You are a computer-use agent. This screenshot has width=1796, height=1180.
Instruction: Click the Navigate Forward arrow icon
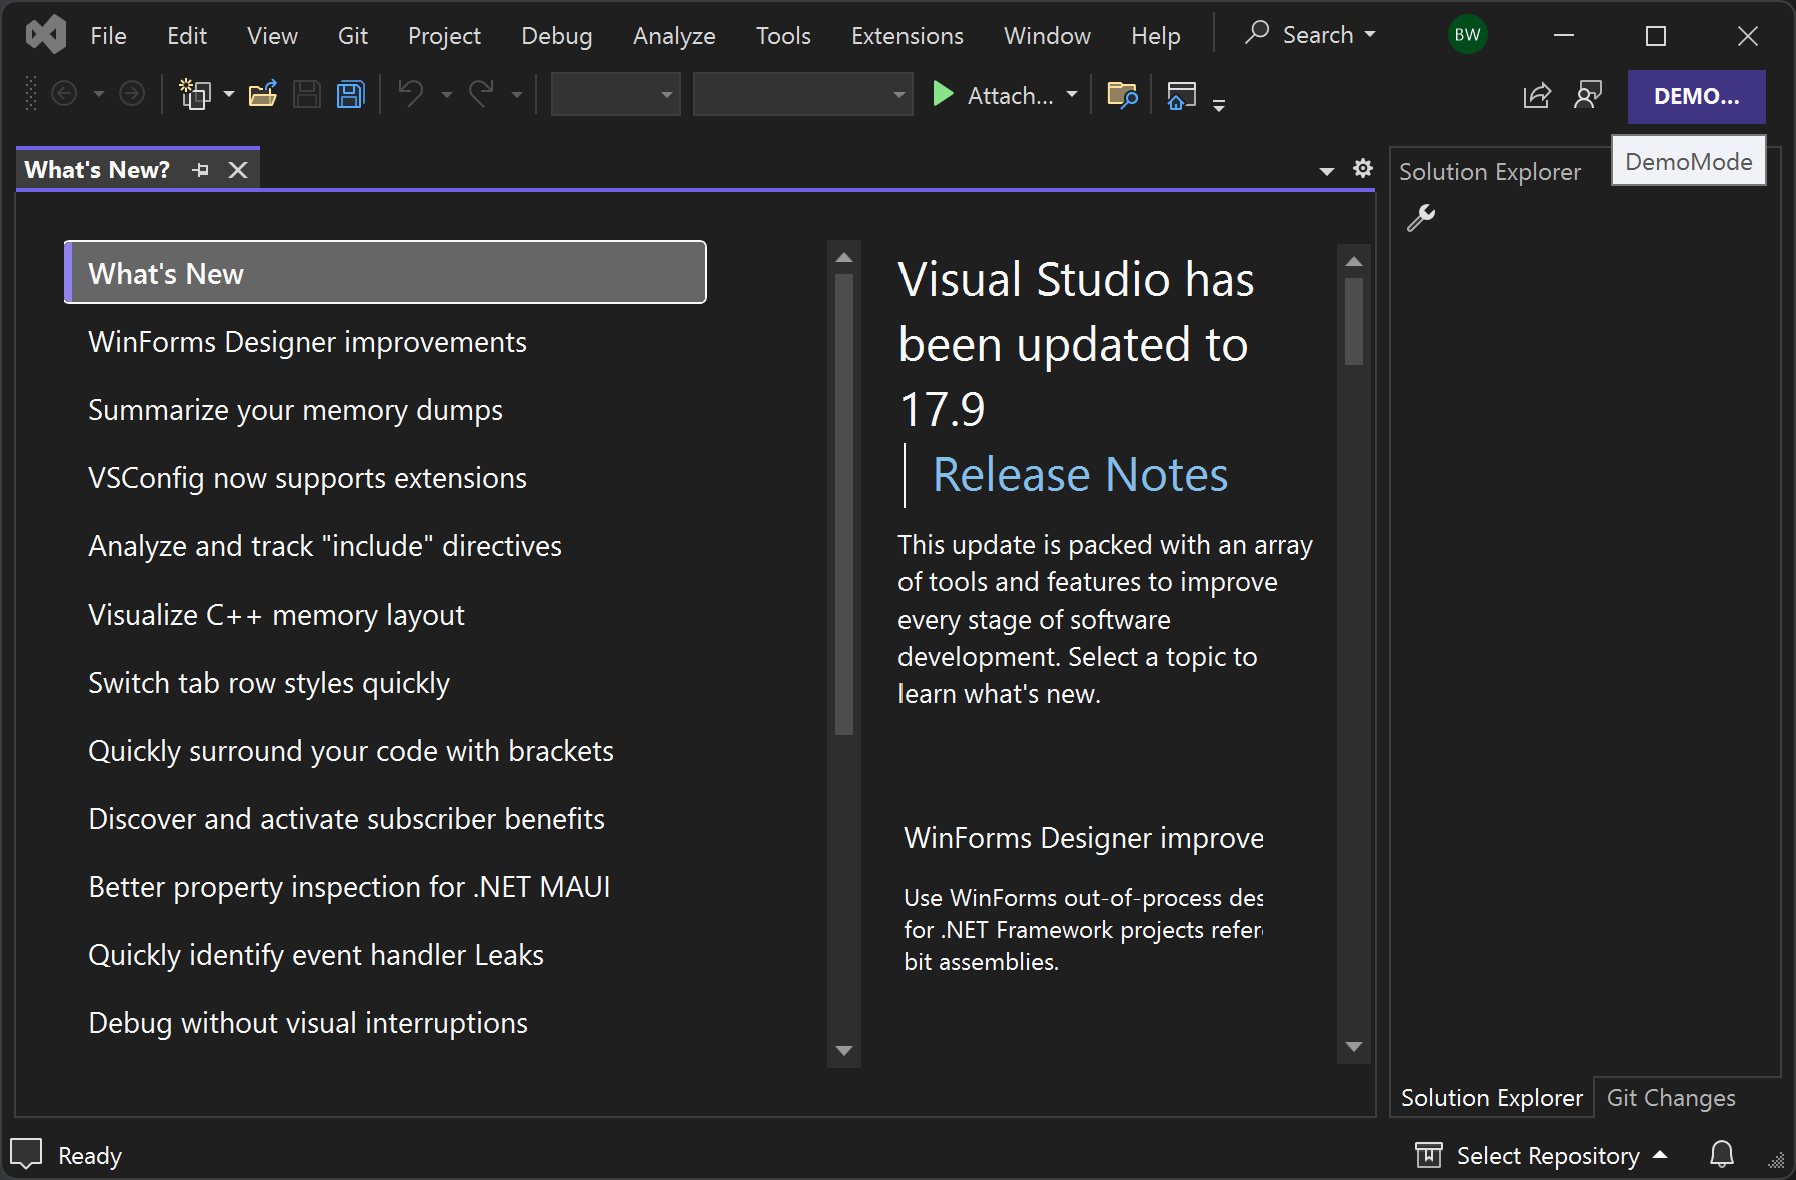tap(132, 94)
